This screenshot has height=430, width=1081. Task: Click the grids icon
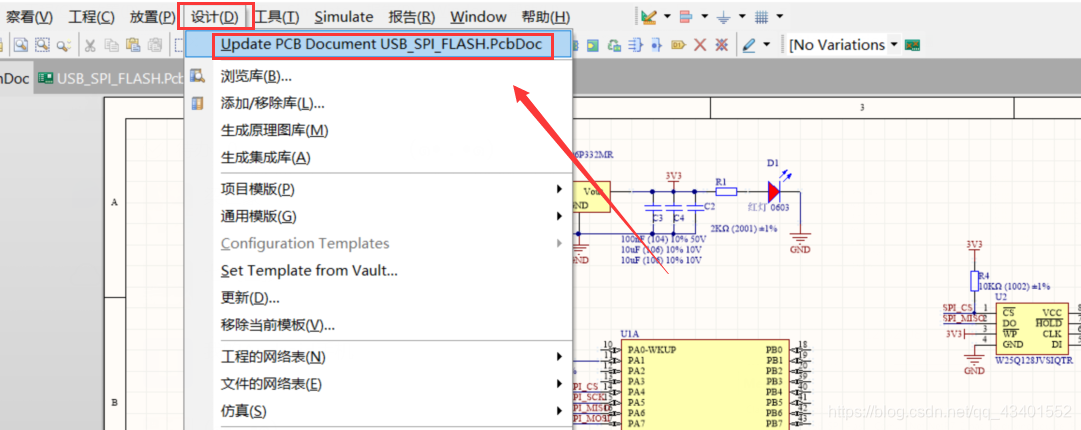761,16
